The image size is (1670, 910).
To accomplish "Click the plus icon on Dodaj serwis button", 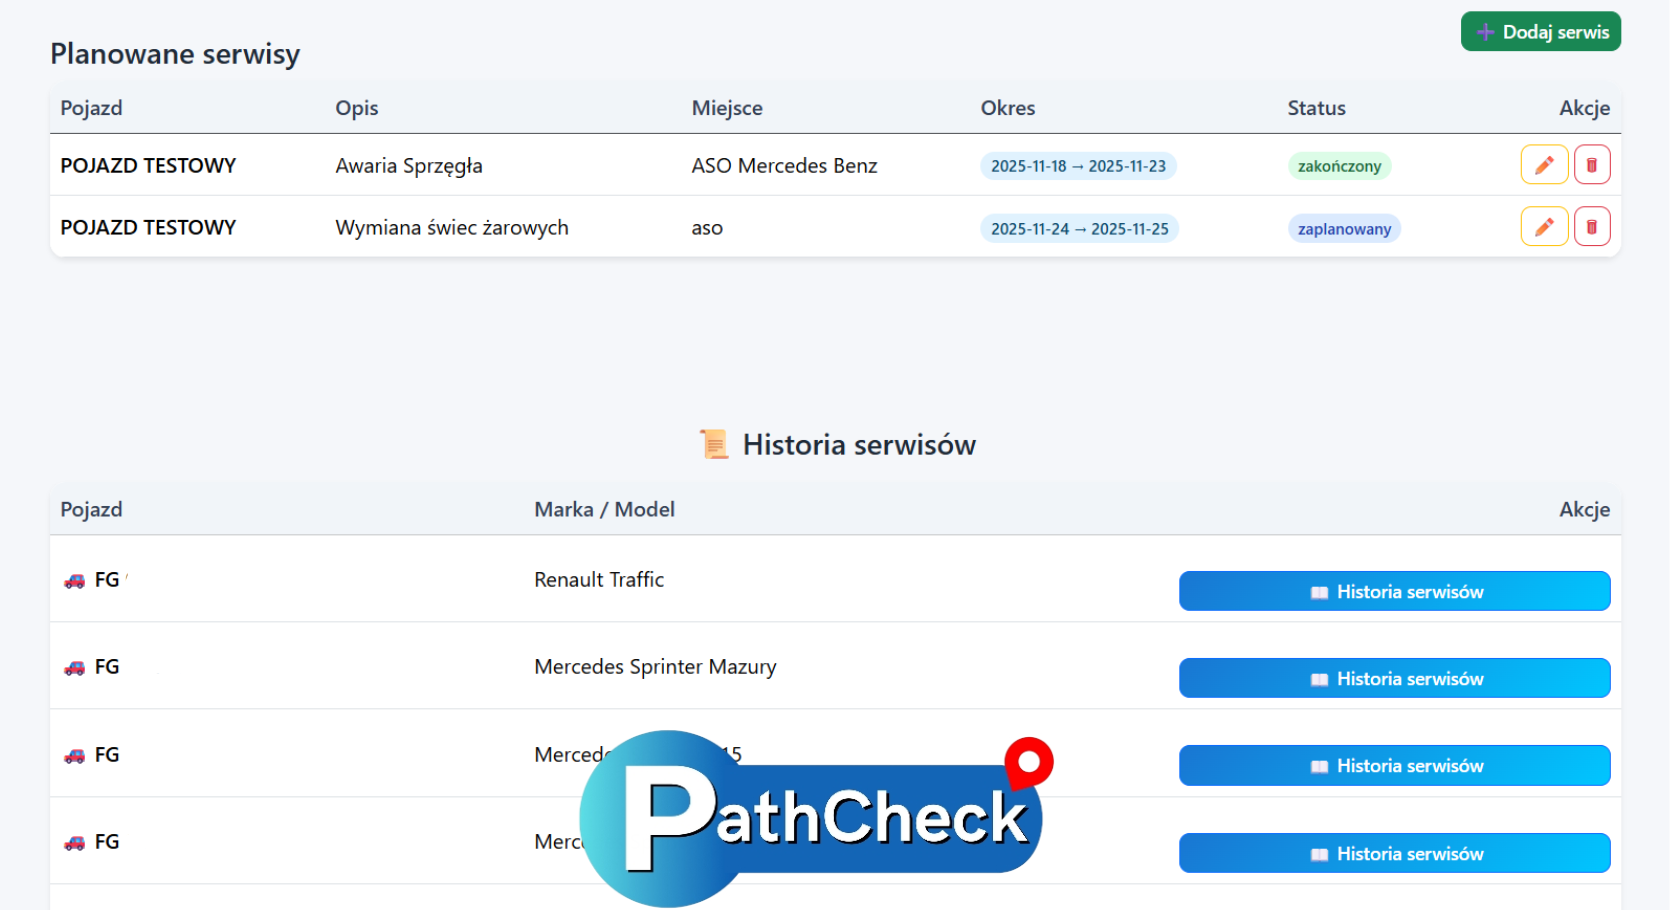I will click(1484, 31).
